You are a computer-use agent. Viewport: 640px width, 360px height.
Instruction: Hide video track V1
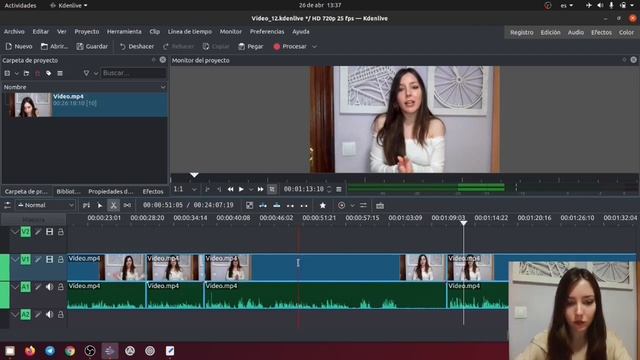coord(49,260)
